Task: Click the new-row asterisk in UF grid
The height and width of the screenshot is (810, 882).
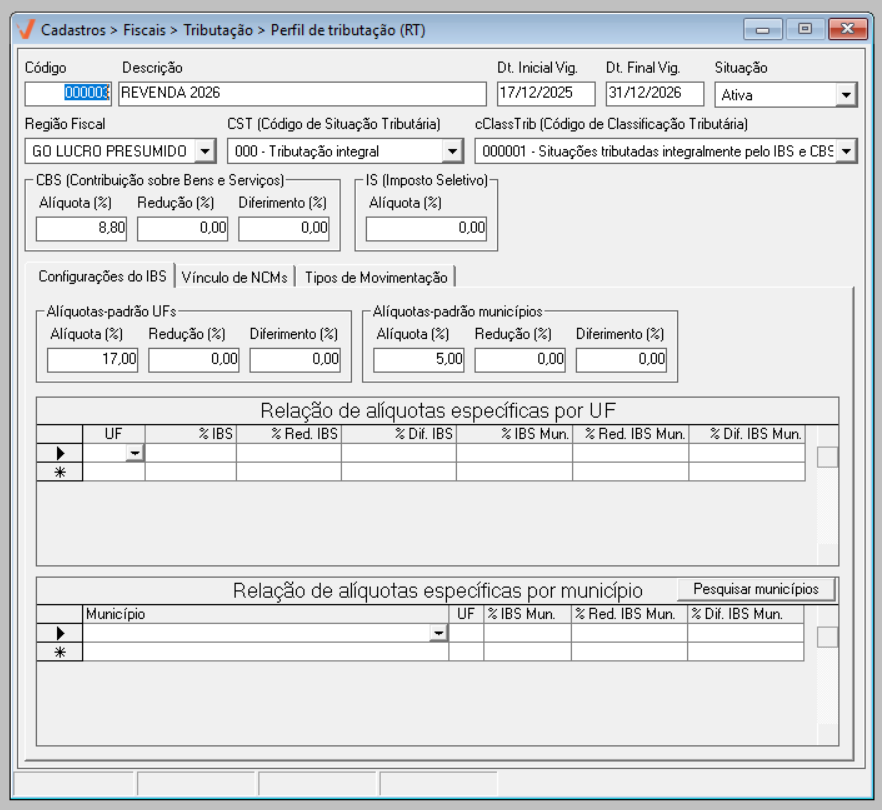Action: point(59,472)
